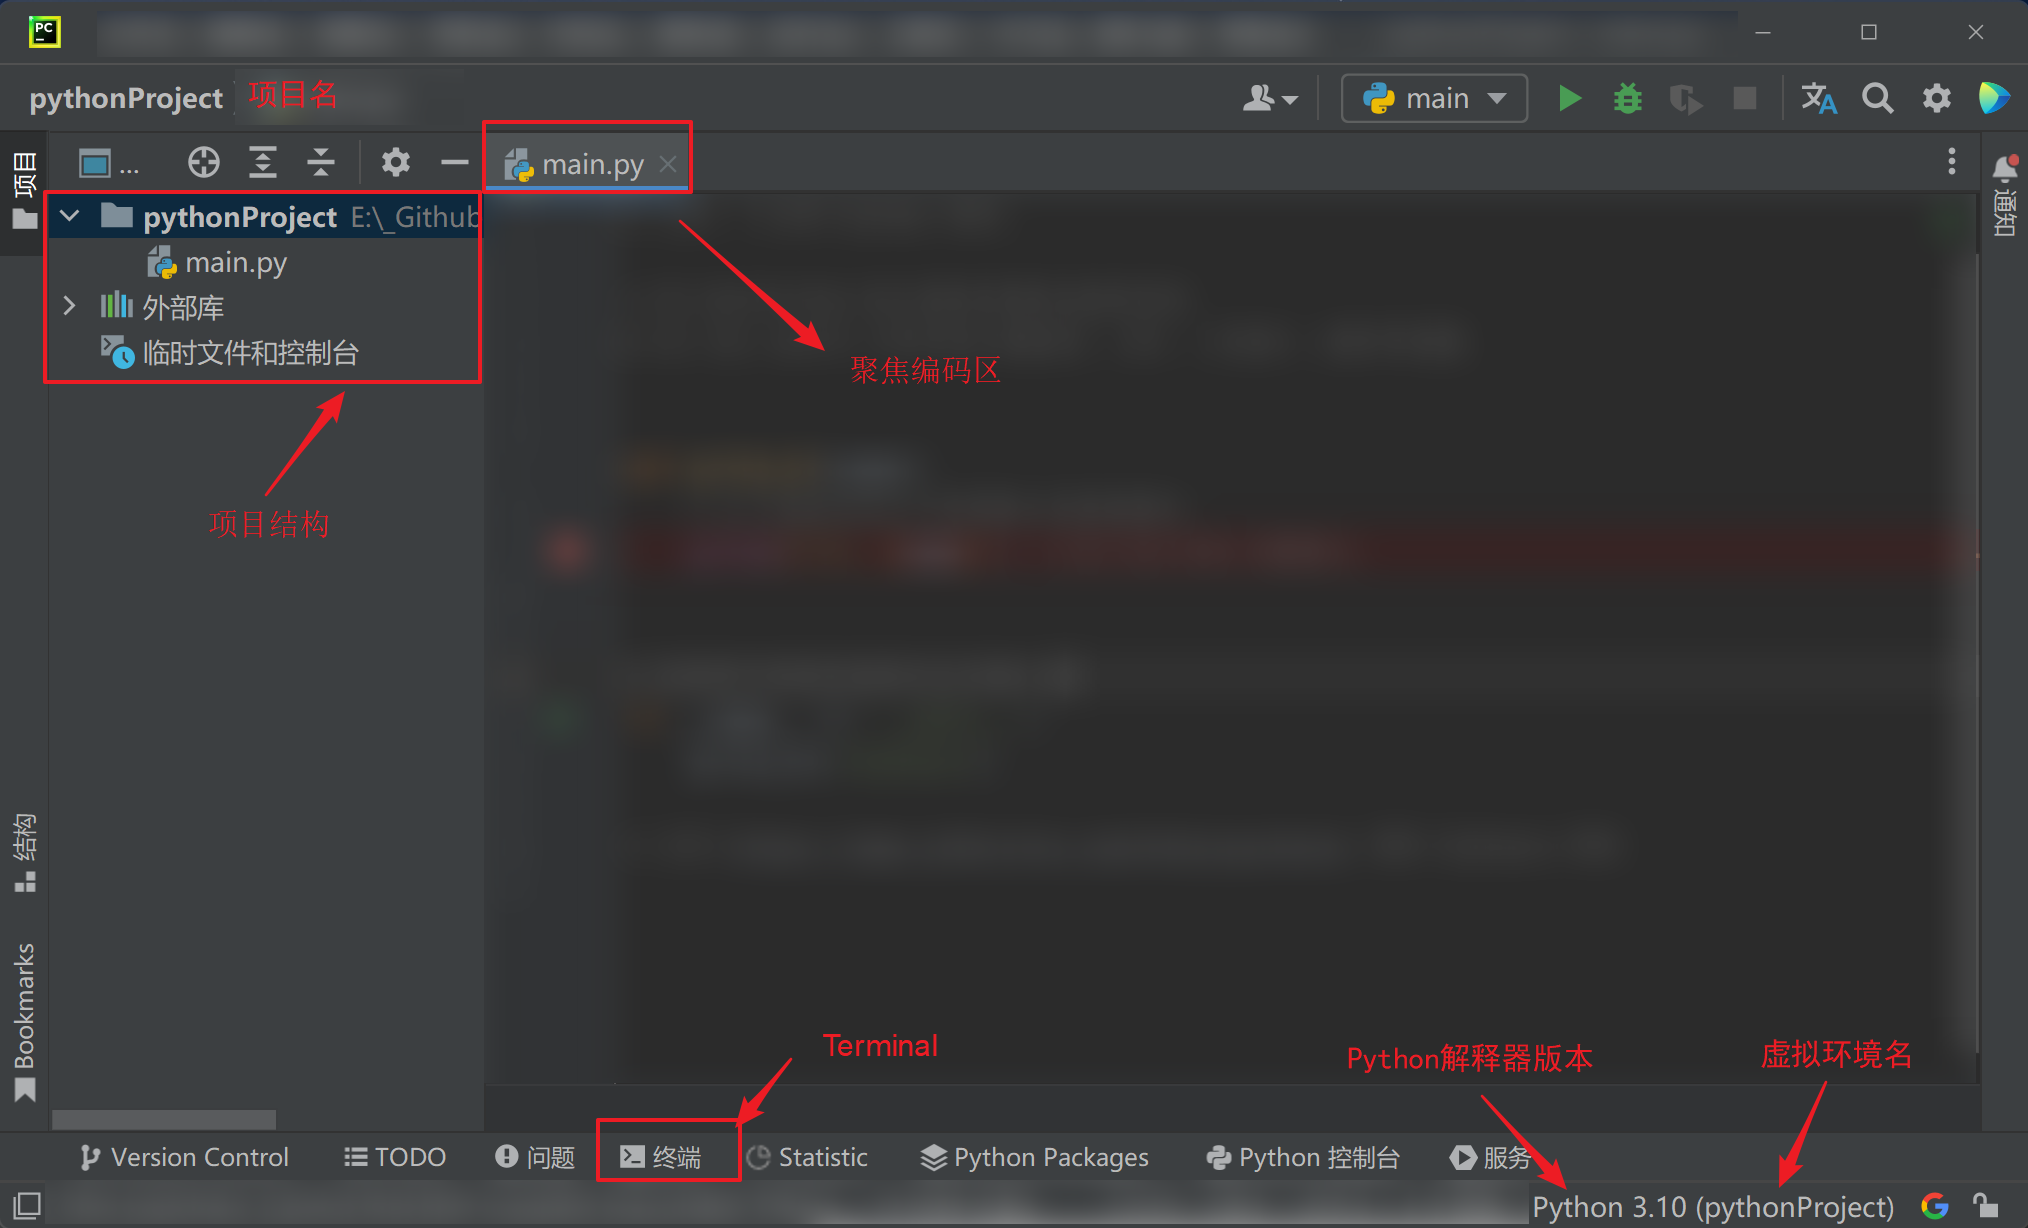The height and width of the screenshot is (1228, 2028).
Task: Expand the 外部库 tree node
Action: tap(69, 306)
